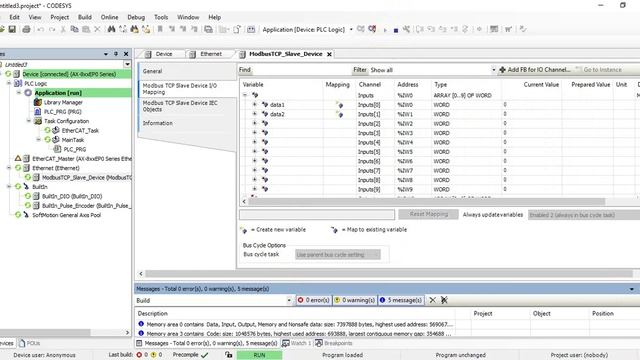Open the Debug menu
The height and width of the screenshot is (360, 640).
pos(136,17)
